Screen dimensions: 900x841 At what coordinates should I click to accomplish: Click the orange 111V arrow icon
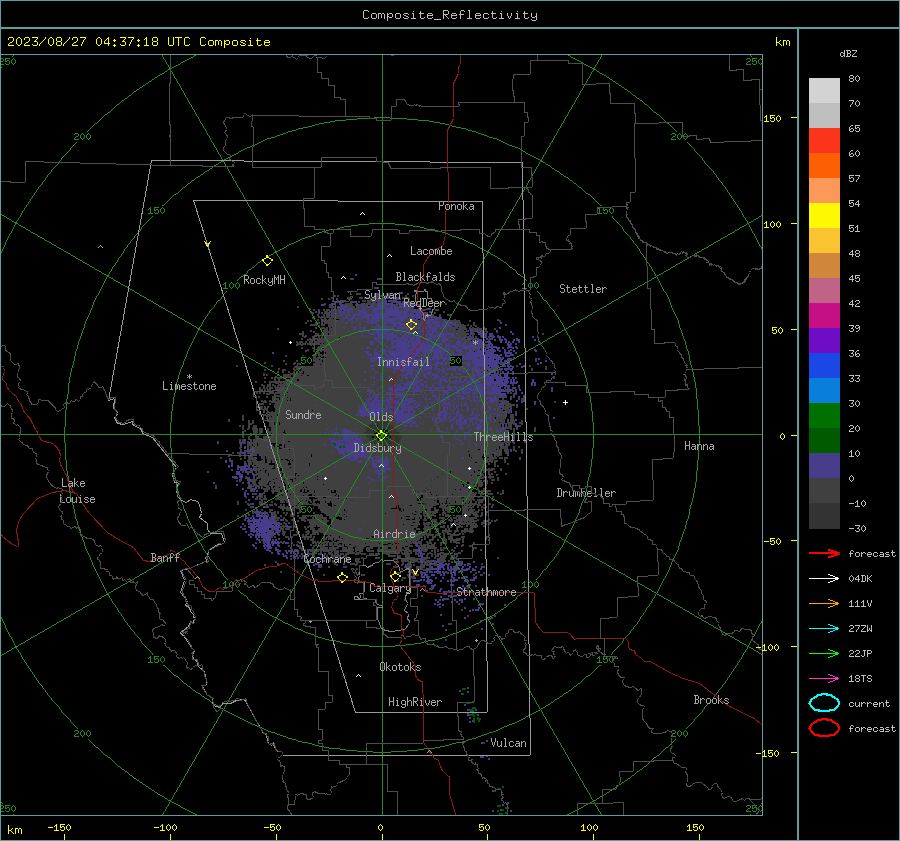[824, 603]
